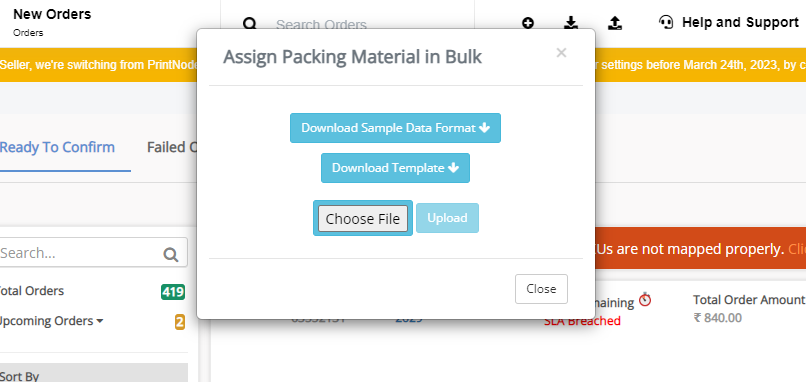The height and width of the screenshot is (382, 806).
Task: Click the headset Help and Support icon
Action: 666,22
